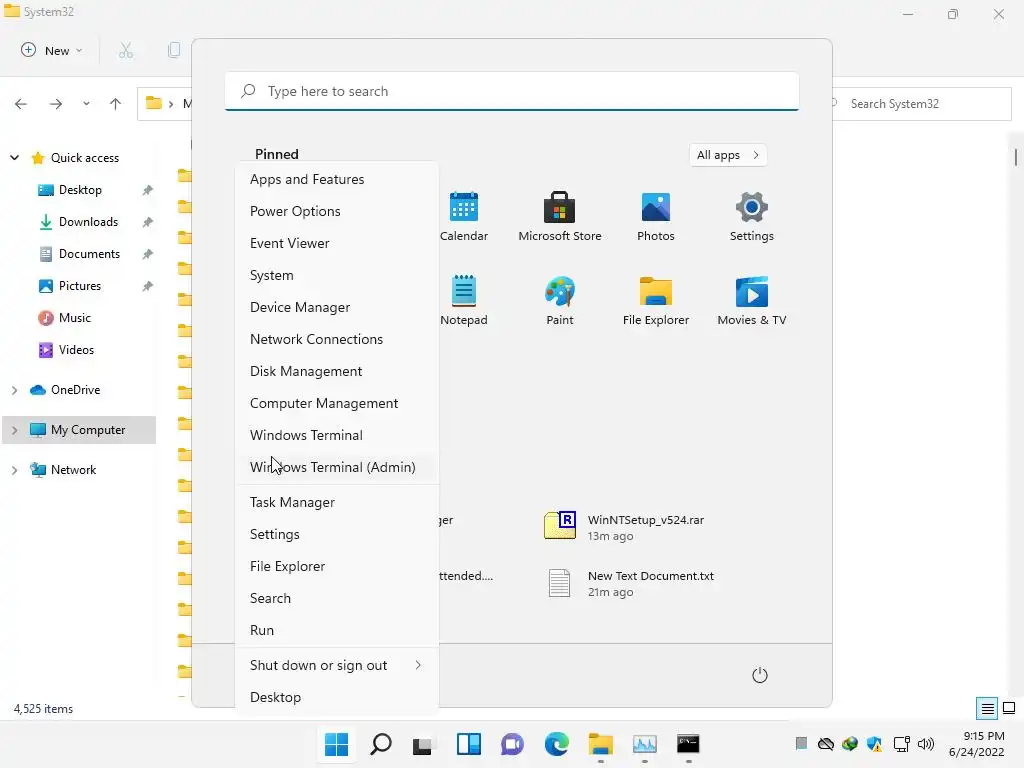Go forward in File Explorer
This screenshot has width=1024, height=768.
click(56, 104)
